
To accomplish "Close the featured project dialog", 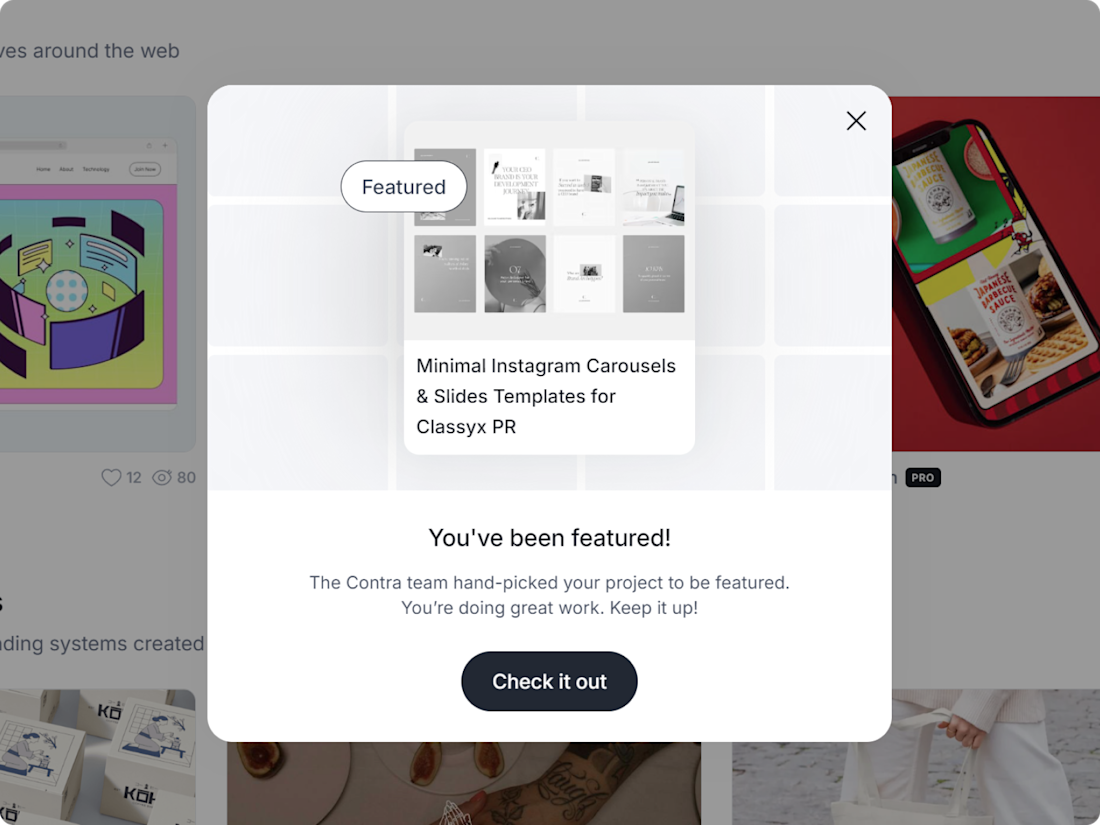I will pos(856,121).
